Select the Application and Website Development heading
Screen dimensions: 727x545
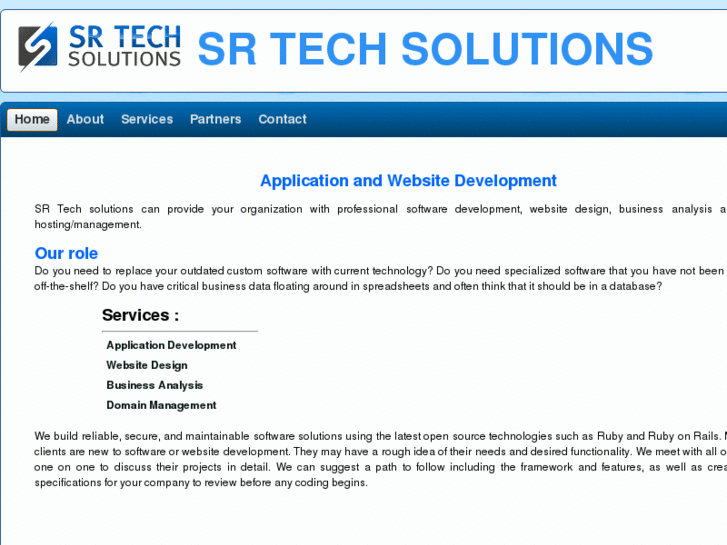408,180
